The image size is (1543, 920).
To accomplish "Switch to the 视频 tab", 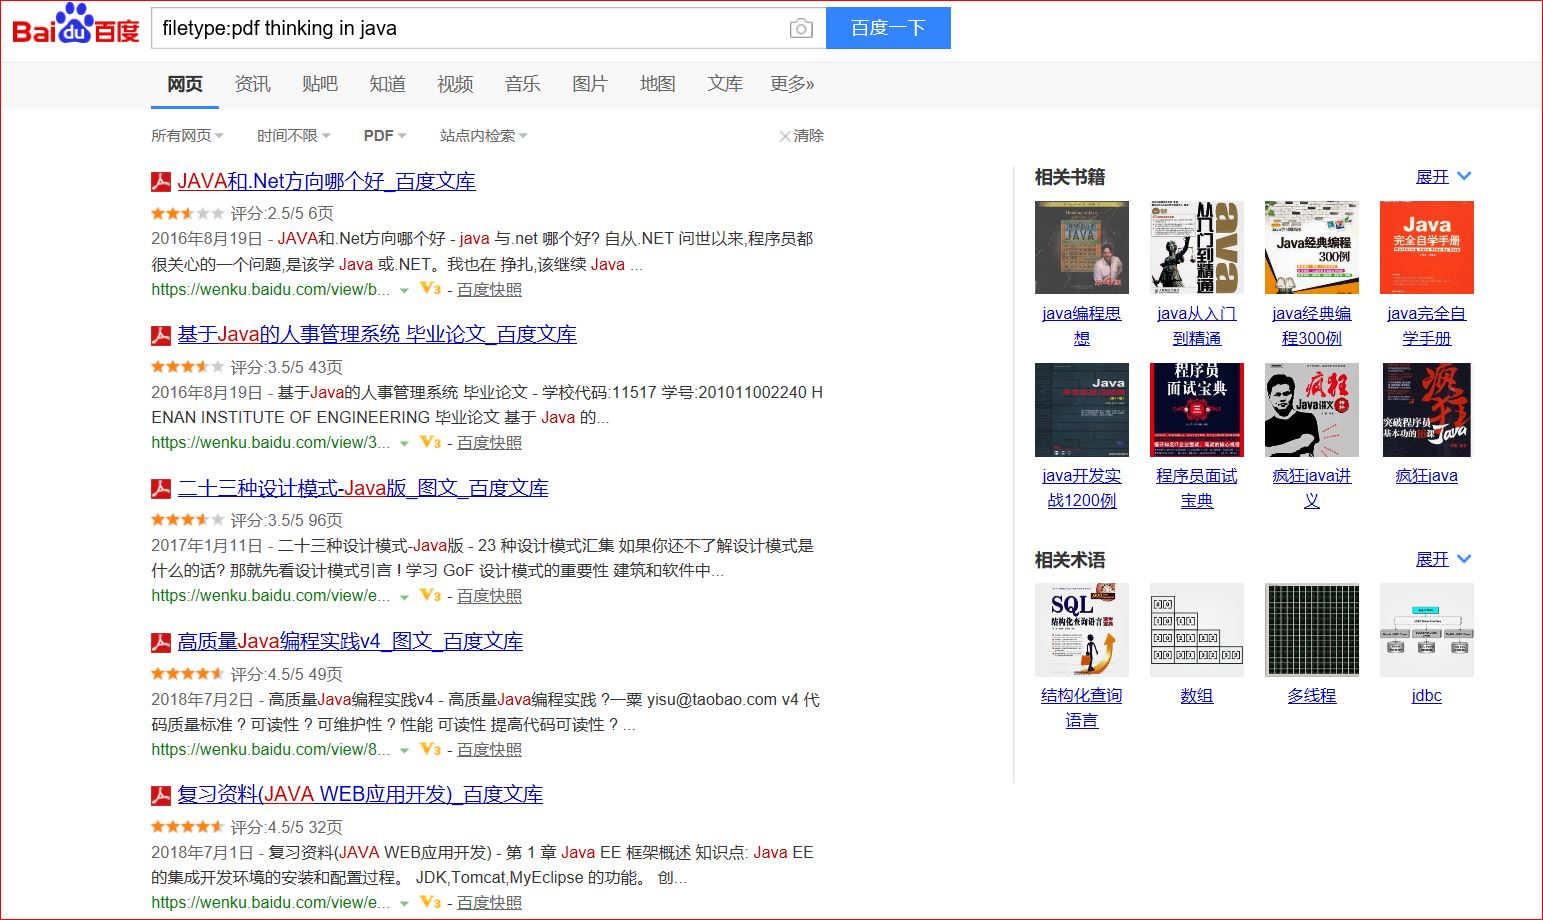I will pos(455,84).
